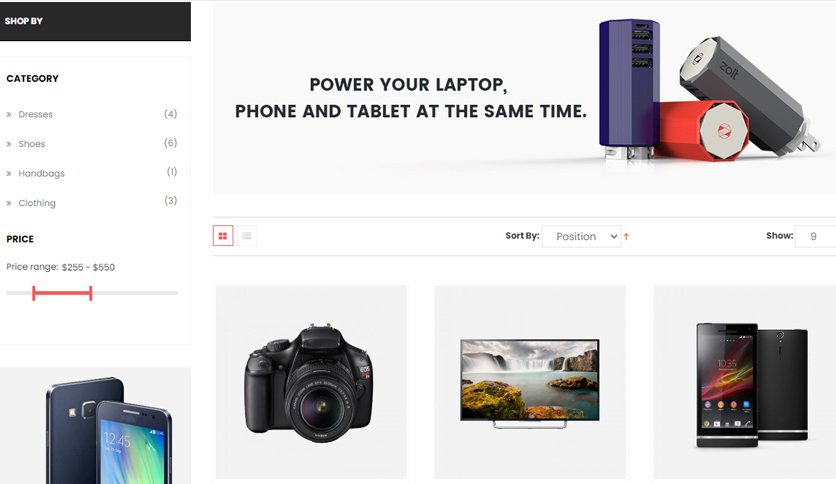Open the flat-screen TV product thumbnail
This screenshot has height=484, width=836.
[530, 382]
